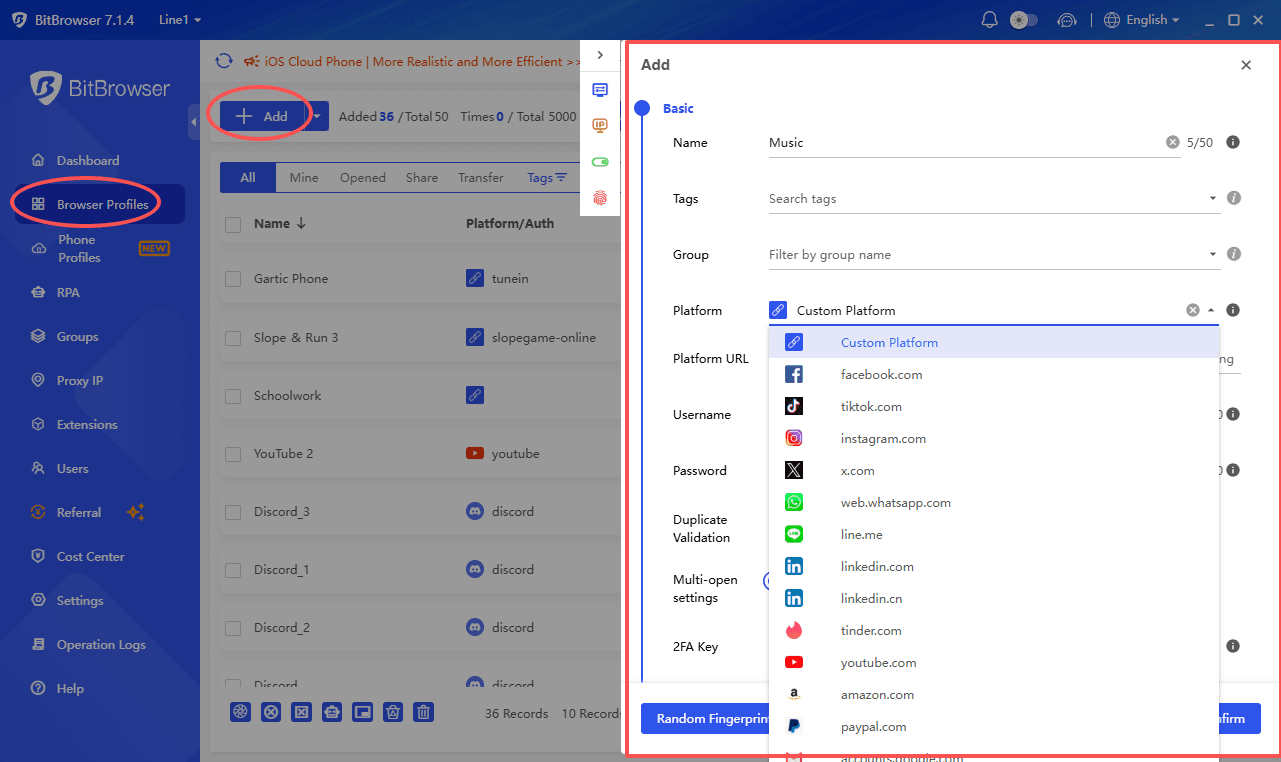Open customer support chat headset icon

pos(1067,20)
